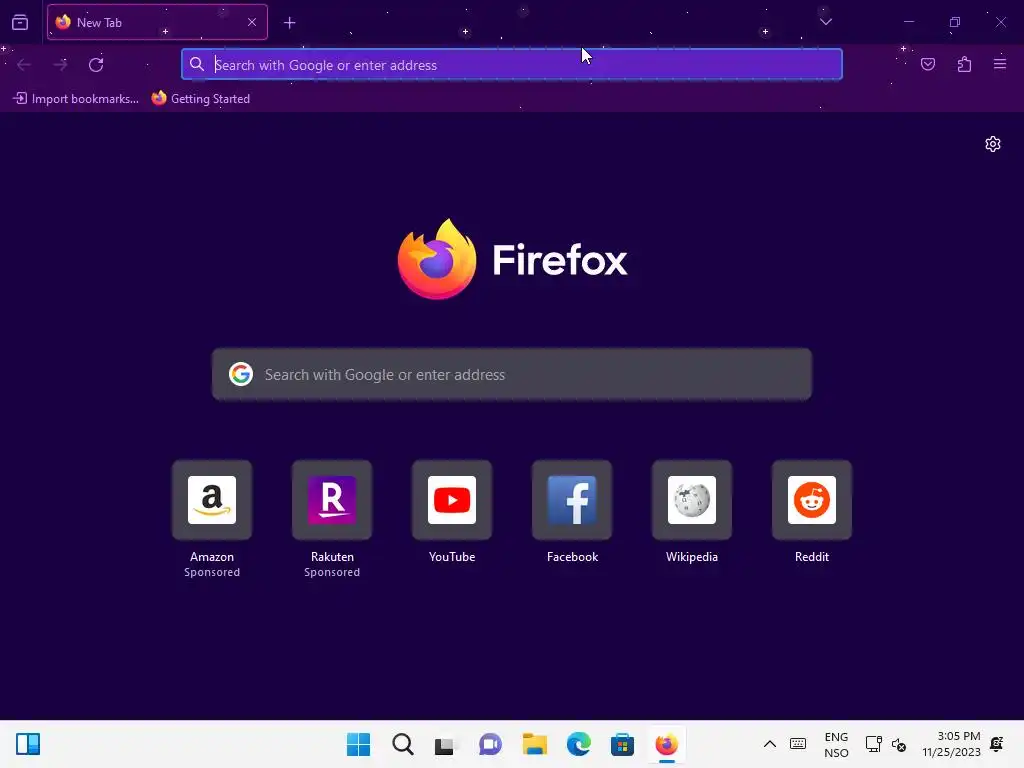Launch Microsoft Edge from taskbar

point(579,744)
